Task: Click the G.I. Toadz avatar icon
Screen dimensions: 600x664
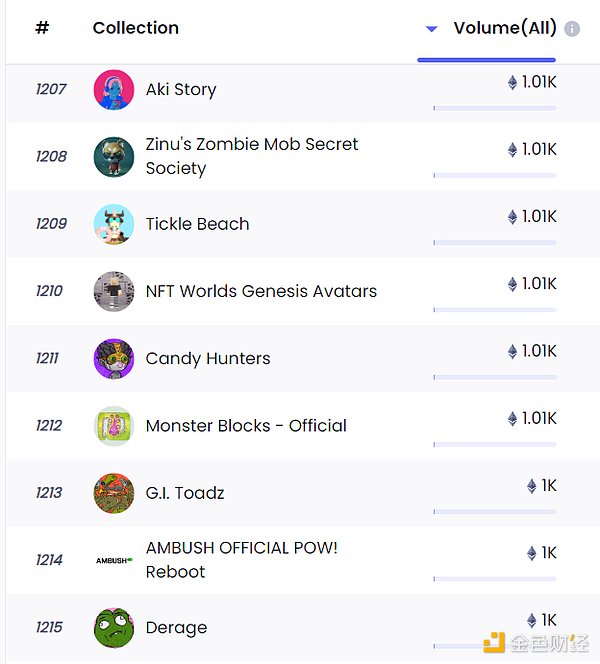Action: [113, 493]
